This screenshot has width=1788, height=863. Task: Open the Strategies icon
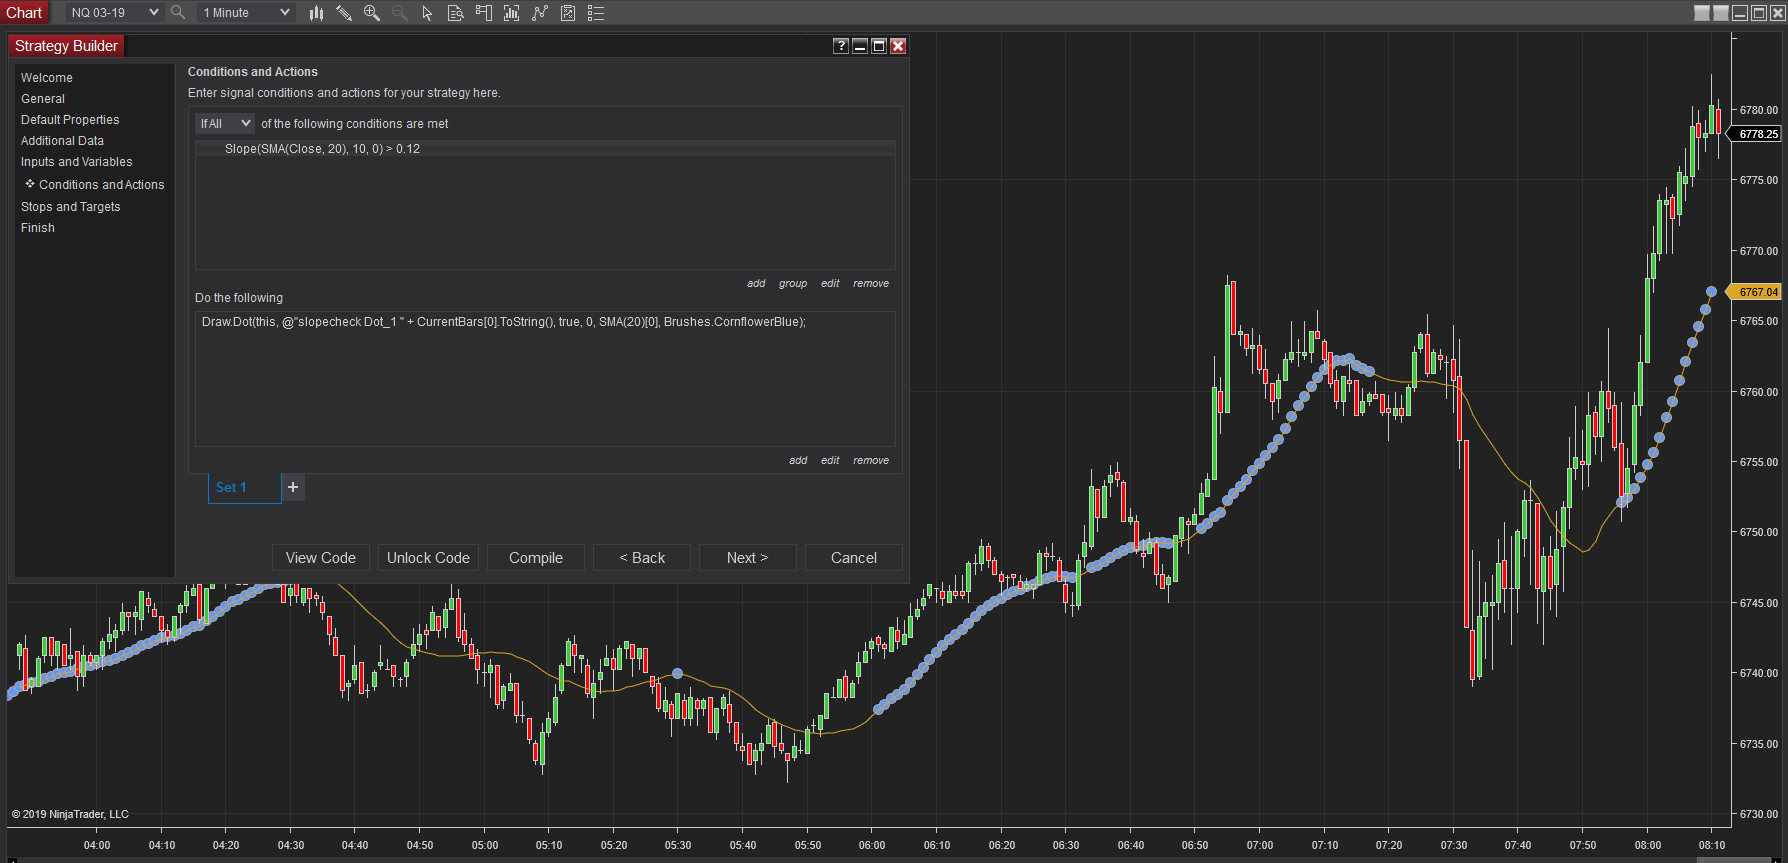point(568,13)
